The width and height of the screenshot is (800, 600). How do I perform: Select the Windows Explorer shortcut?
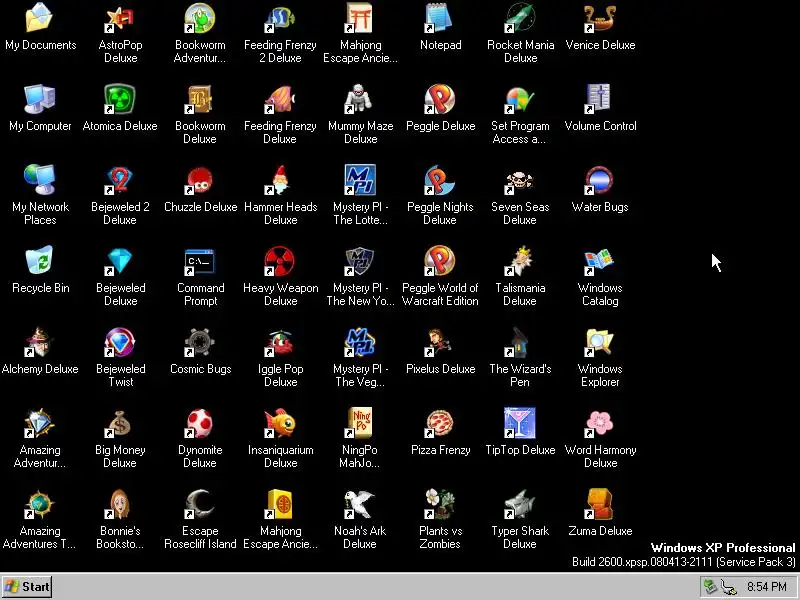click(601, 342)
